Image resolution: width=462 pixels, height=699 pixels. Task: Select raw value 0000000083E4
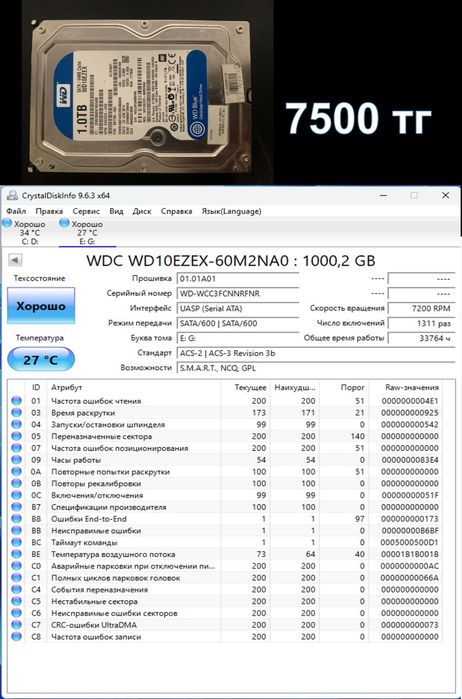[410, 460]
